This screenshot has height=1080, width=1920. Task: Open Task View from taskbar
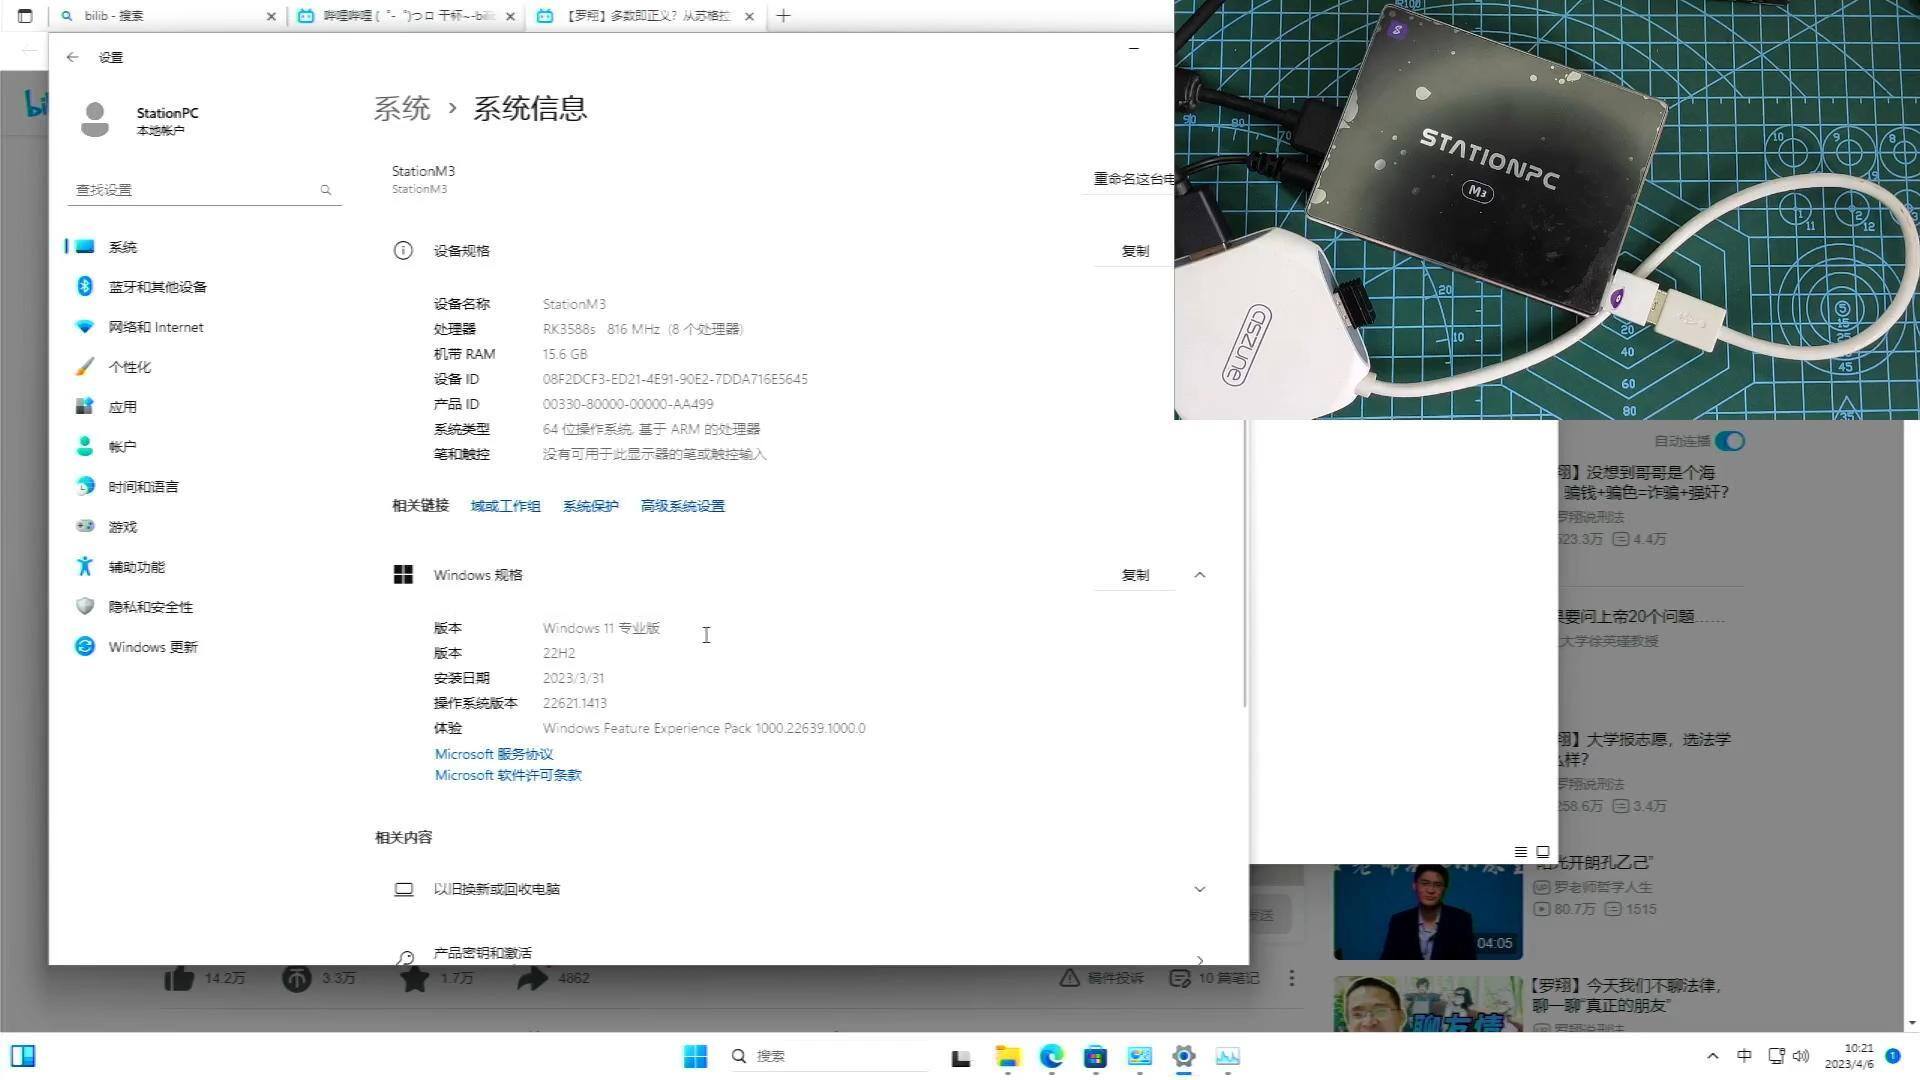[961, 1058]
